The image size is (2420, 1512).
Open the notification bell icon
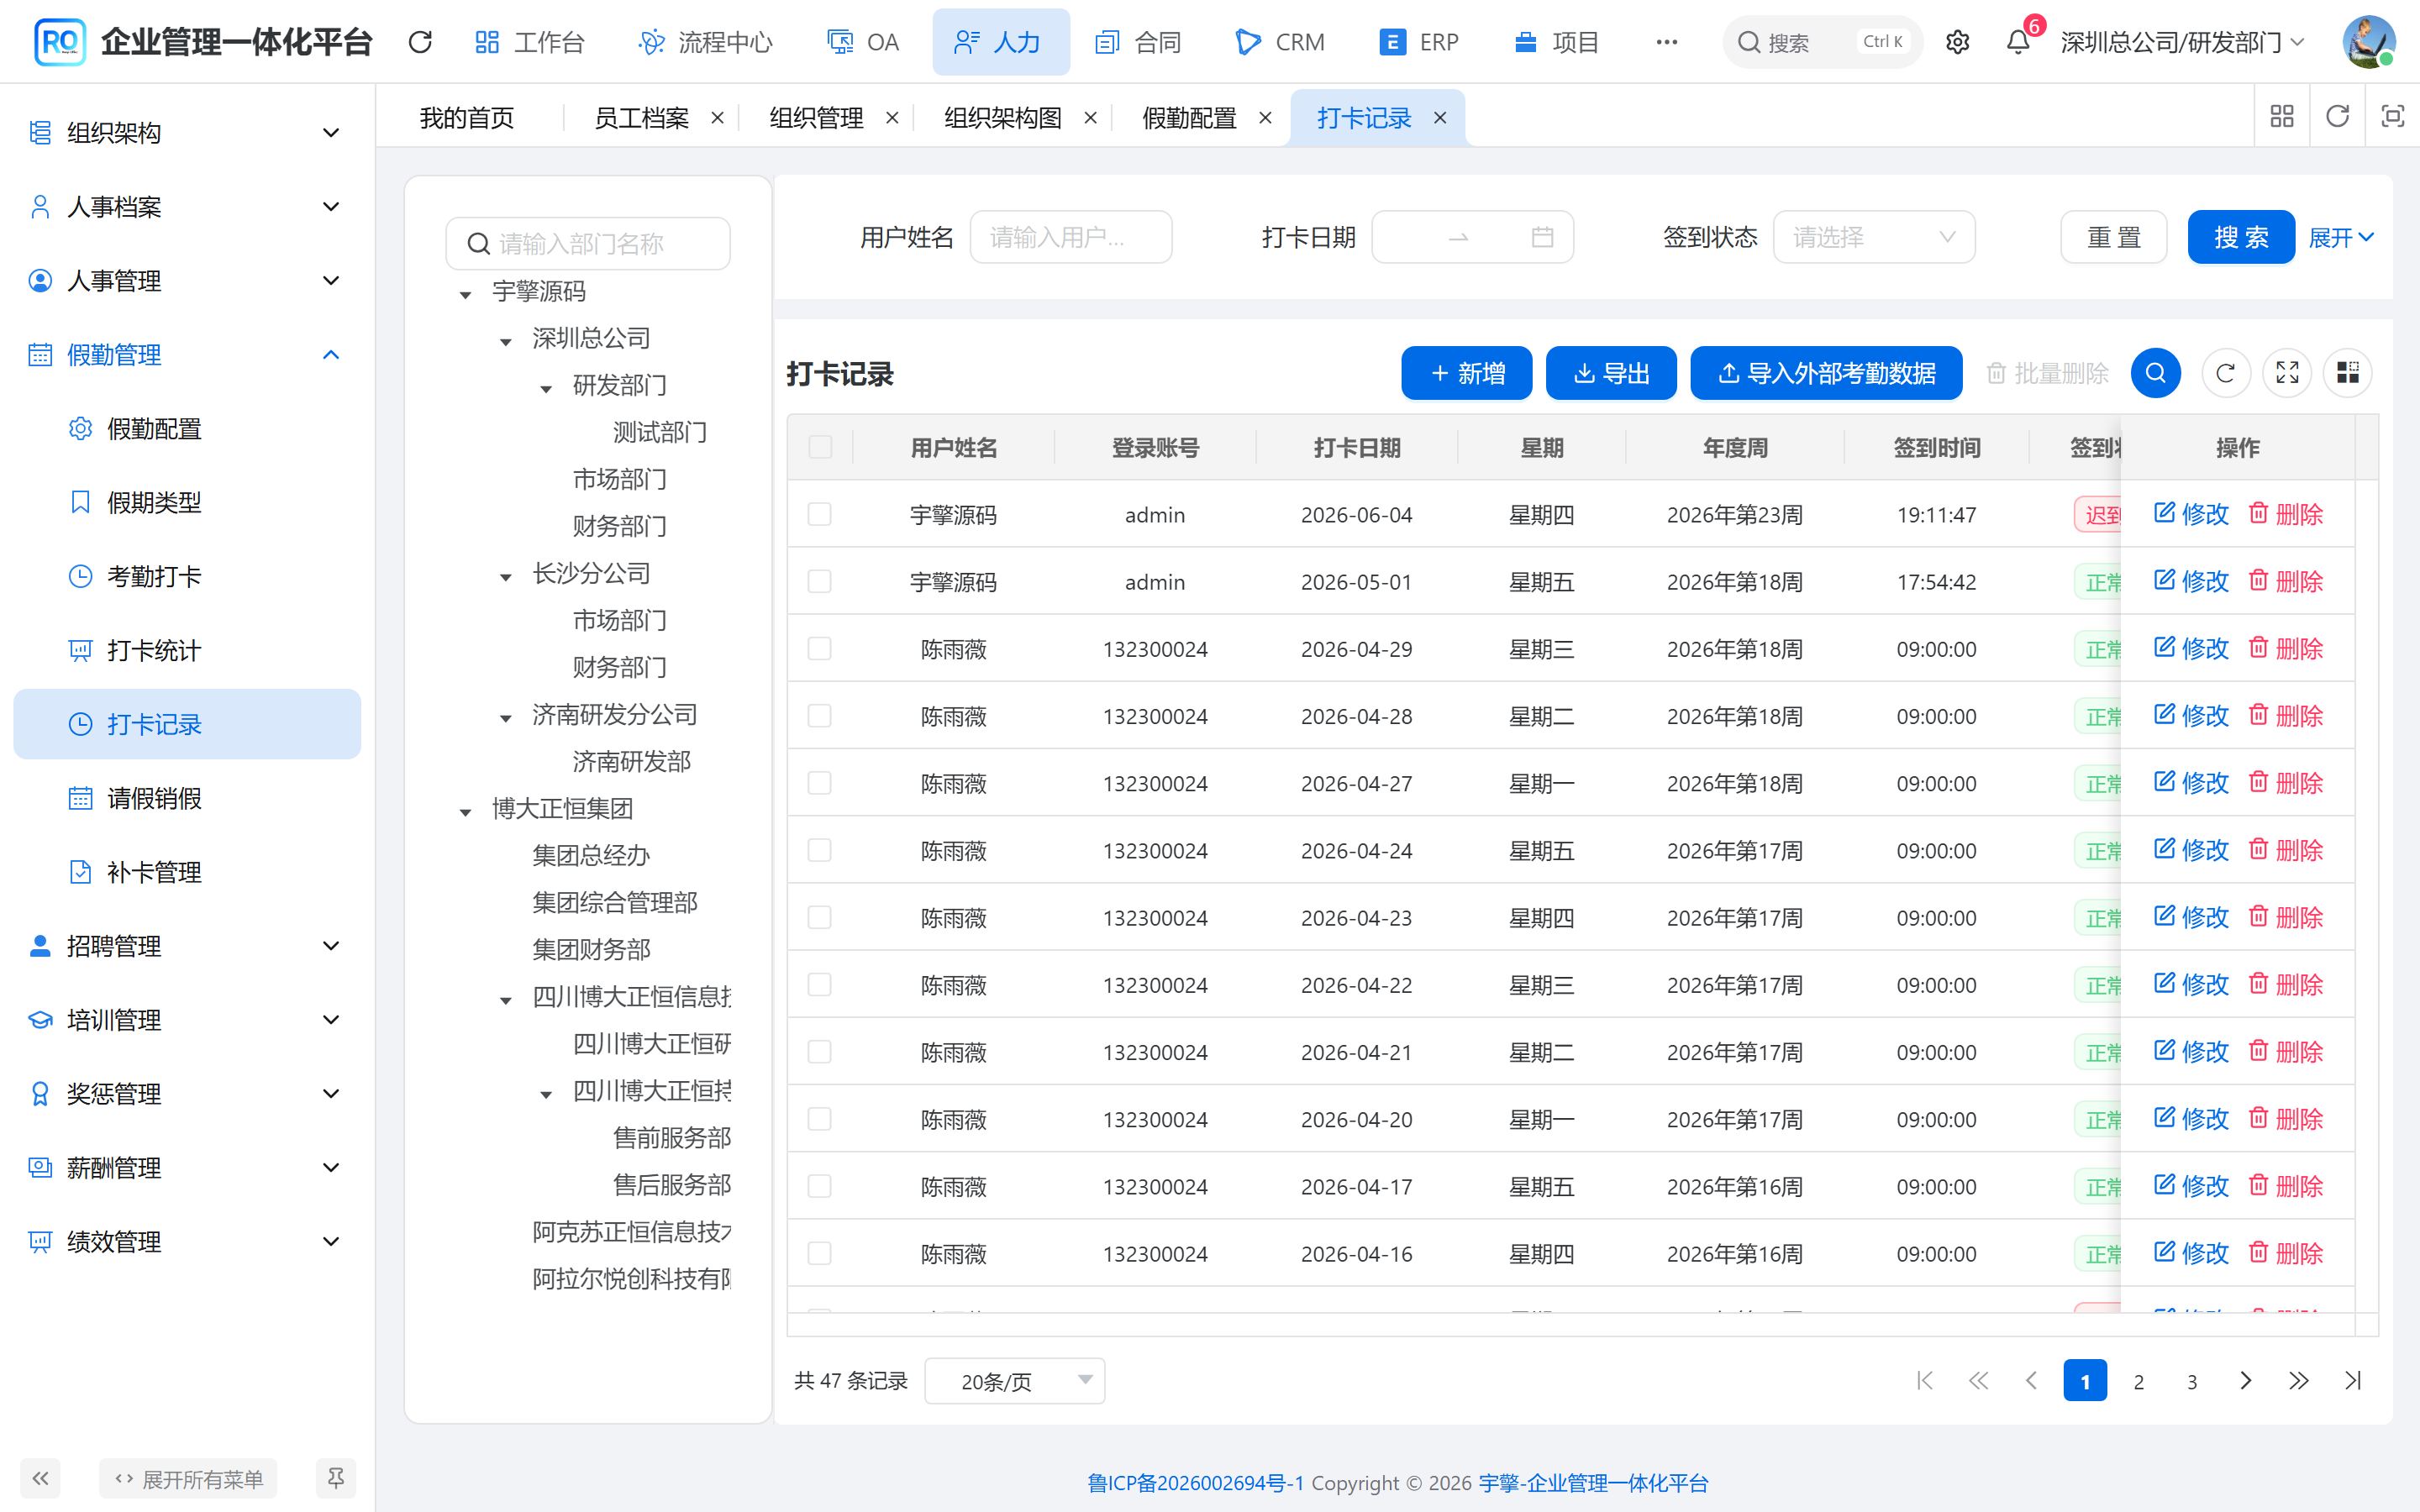click(2017, 42)
